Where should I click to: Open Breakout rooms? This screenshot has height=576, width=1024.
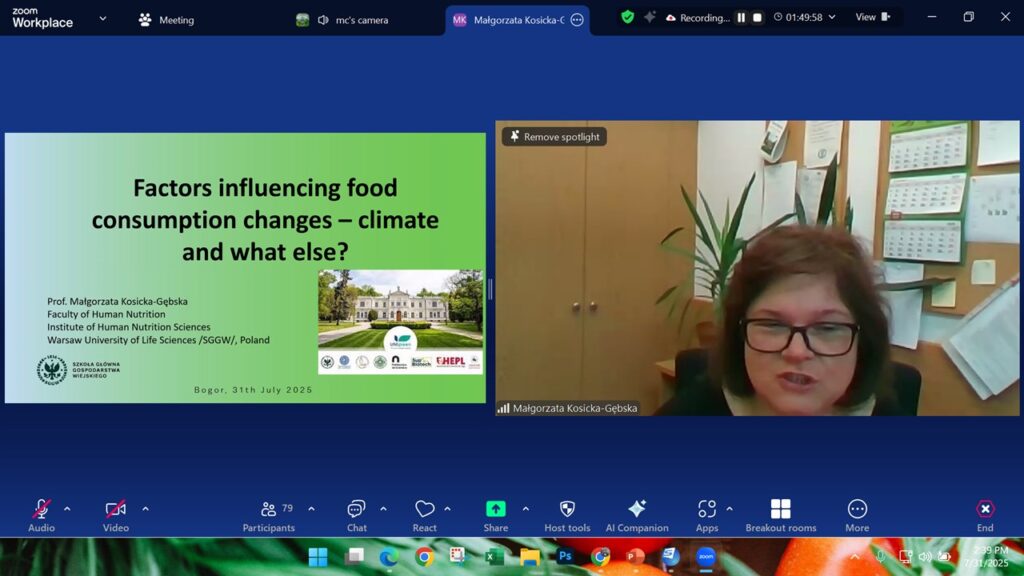click(x=780, y=510)
